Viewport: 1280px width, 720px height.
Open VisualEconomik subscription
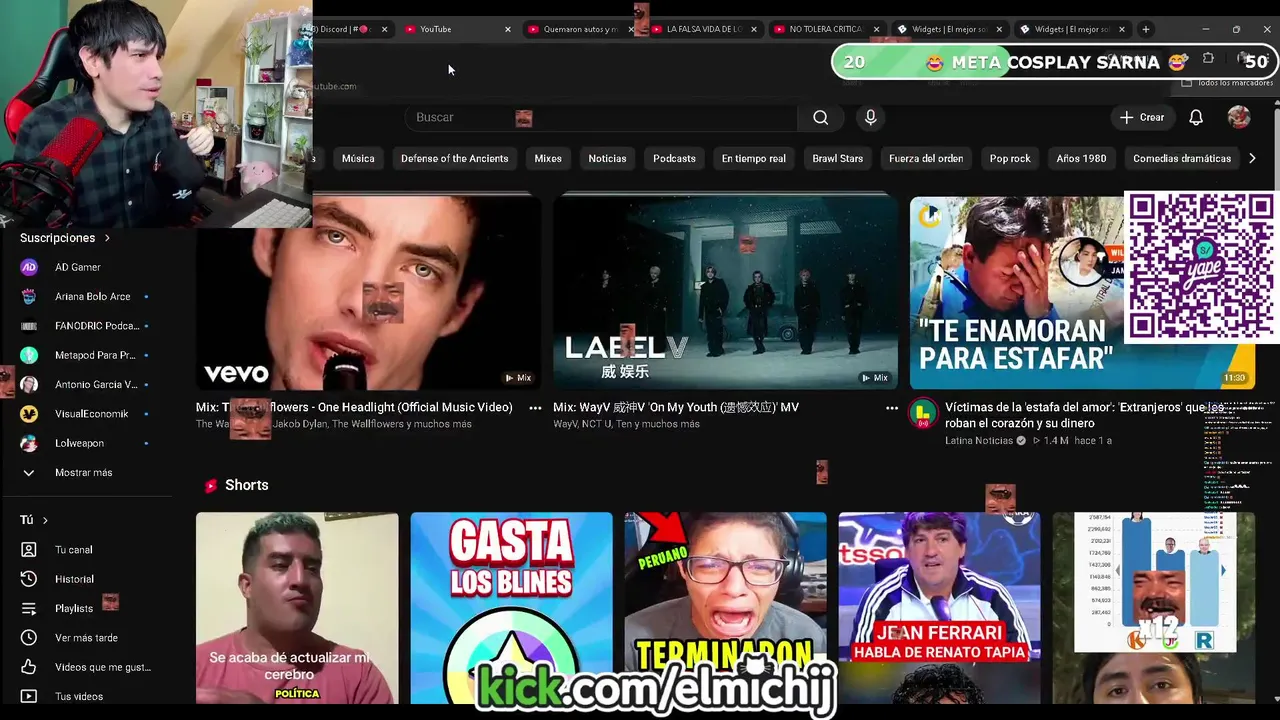pyautogui.click(x=85, y=414)
